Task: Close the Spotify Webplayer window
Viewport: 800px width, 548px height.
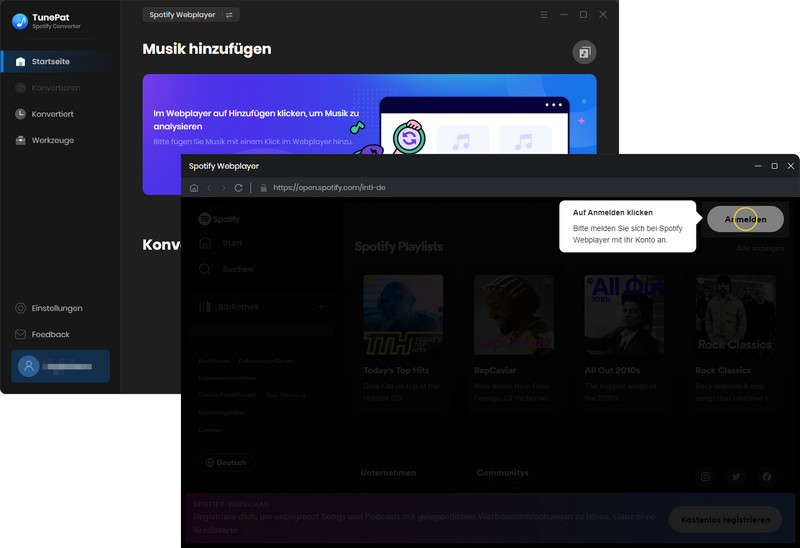Action: pos(791,166)
